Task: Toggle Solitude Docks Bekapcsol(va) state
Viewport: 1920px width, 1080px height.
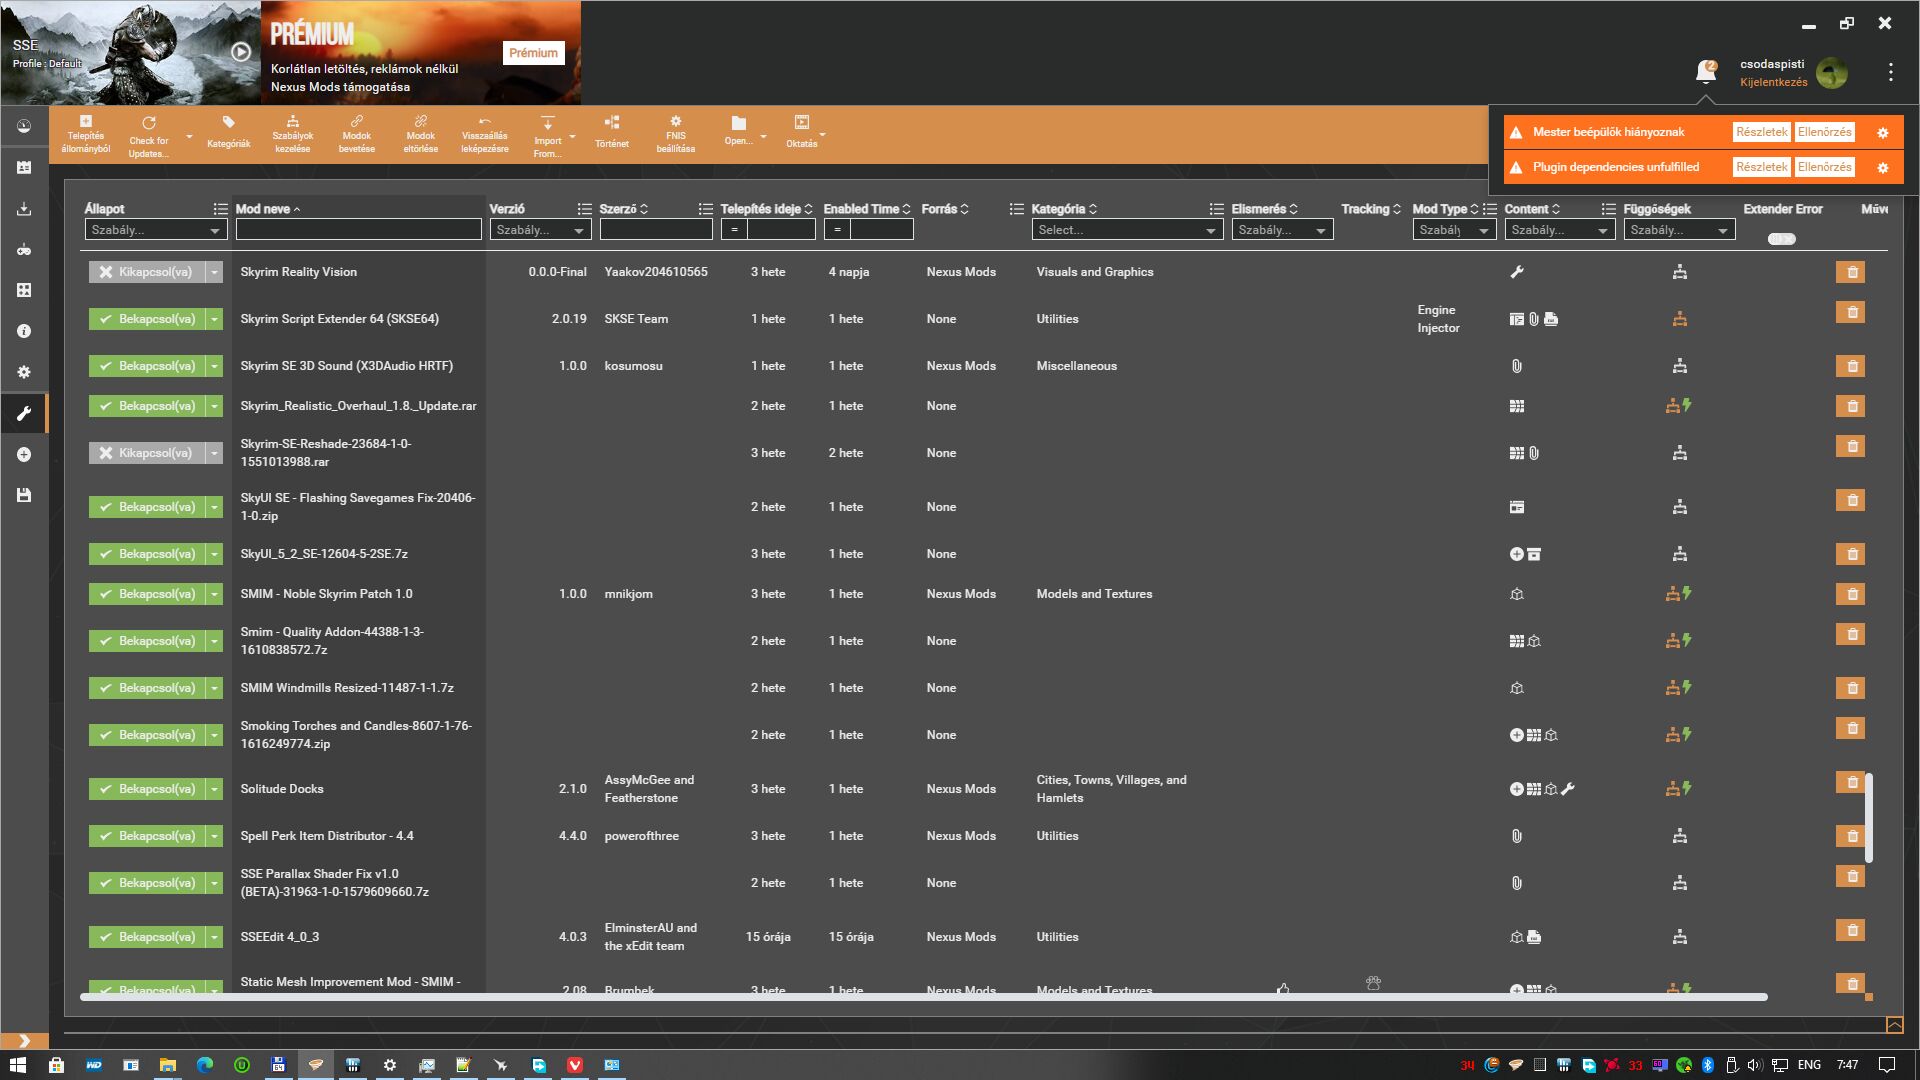Action: coord(146,789)
